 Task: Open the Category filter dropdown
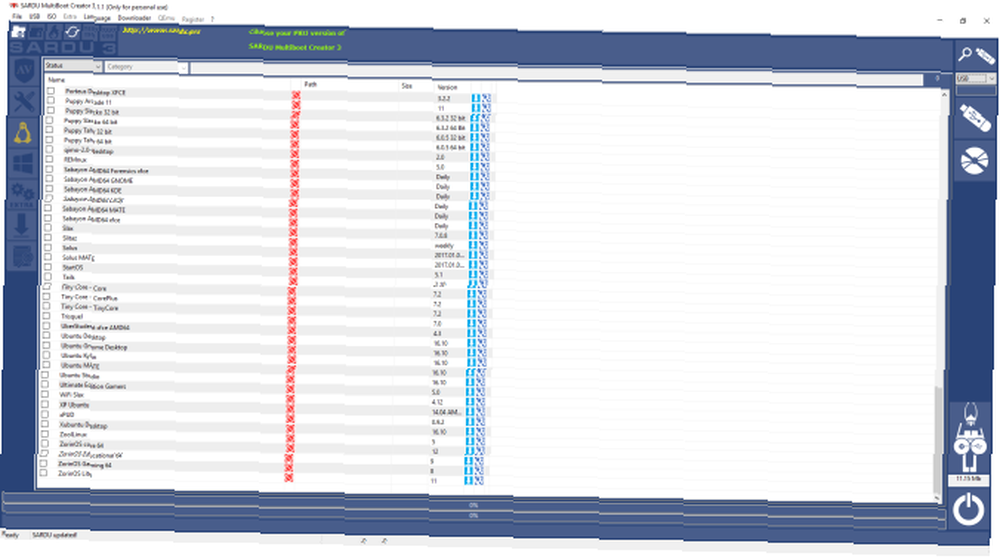147,67
